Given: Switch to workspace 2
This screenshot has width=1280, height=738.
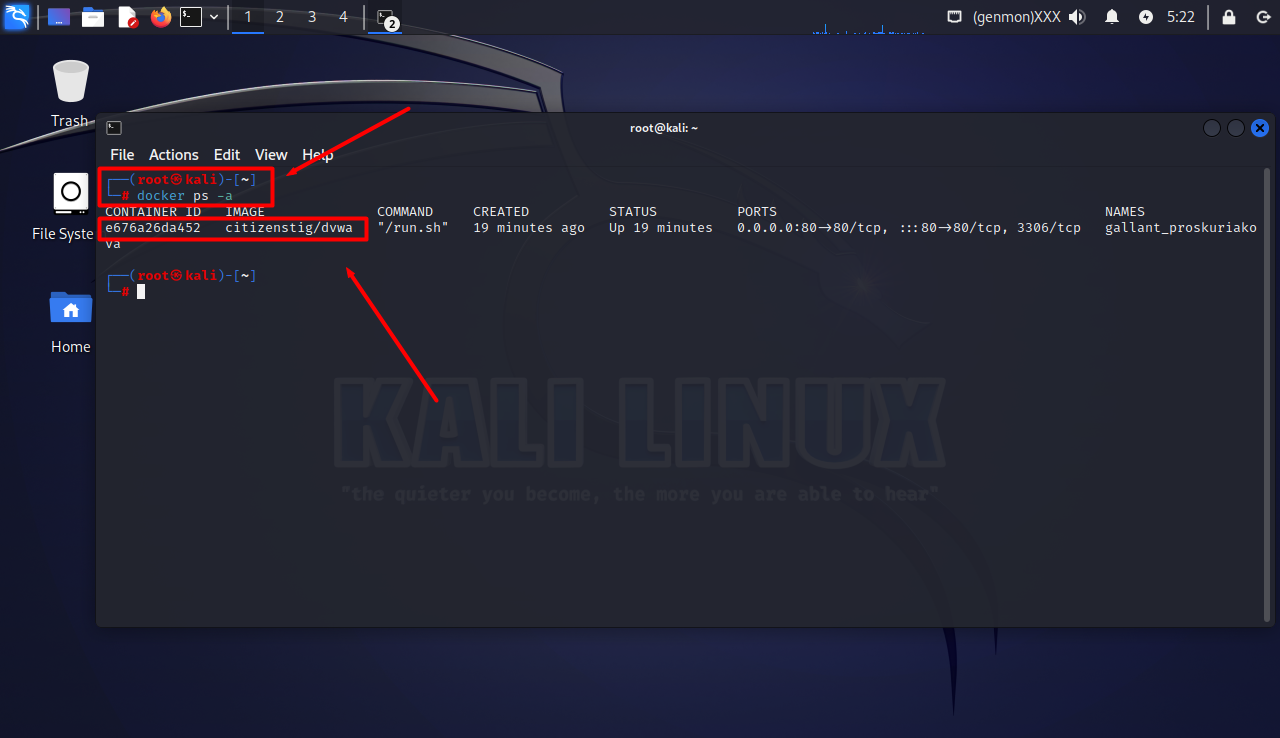Looking at the screenshot, I should pos(279,17).
